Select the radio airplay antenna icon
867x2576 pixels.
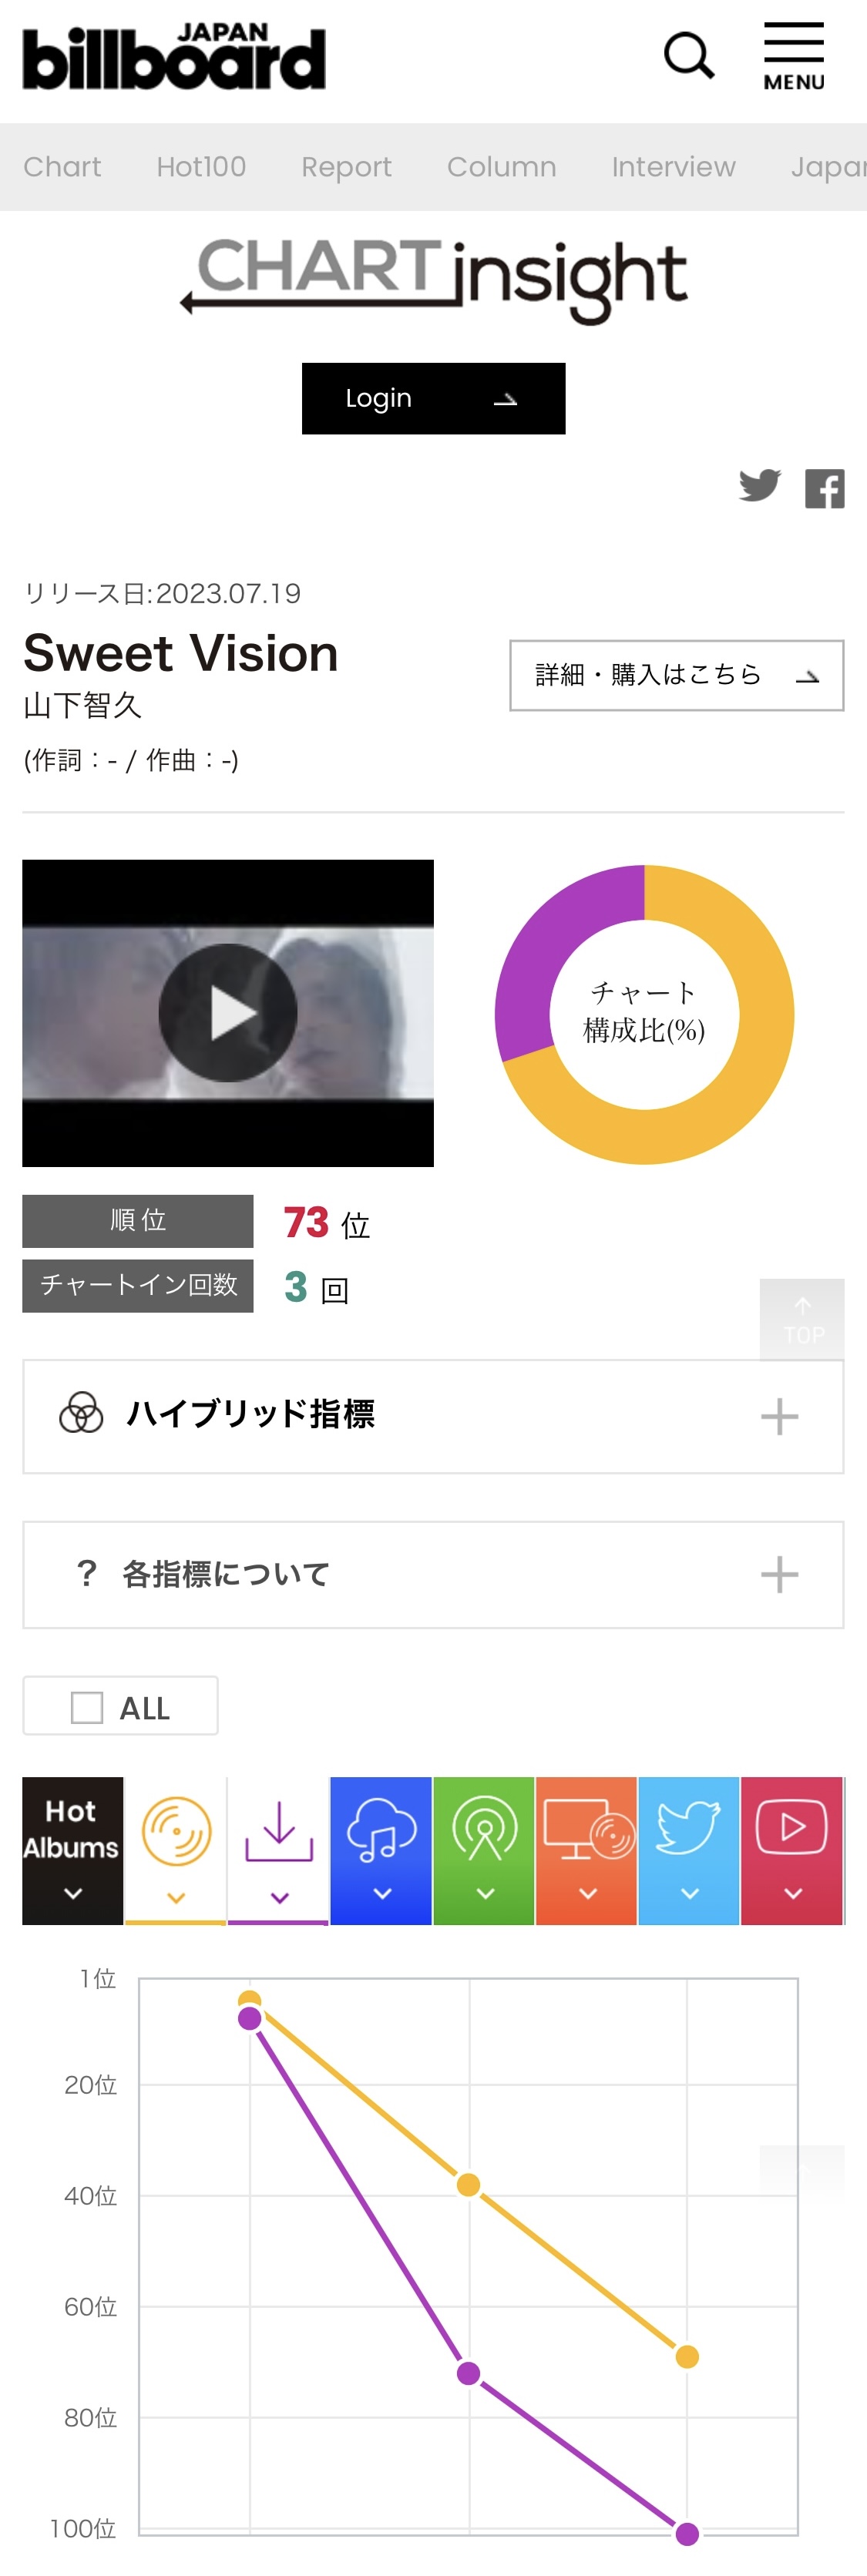[x=484, y=1850]
